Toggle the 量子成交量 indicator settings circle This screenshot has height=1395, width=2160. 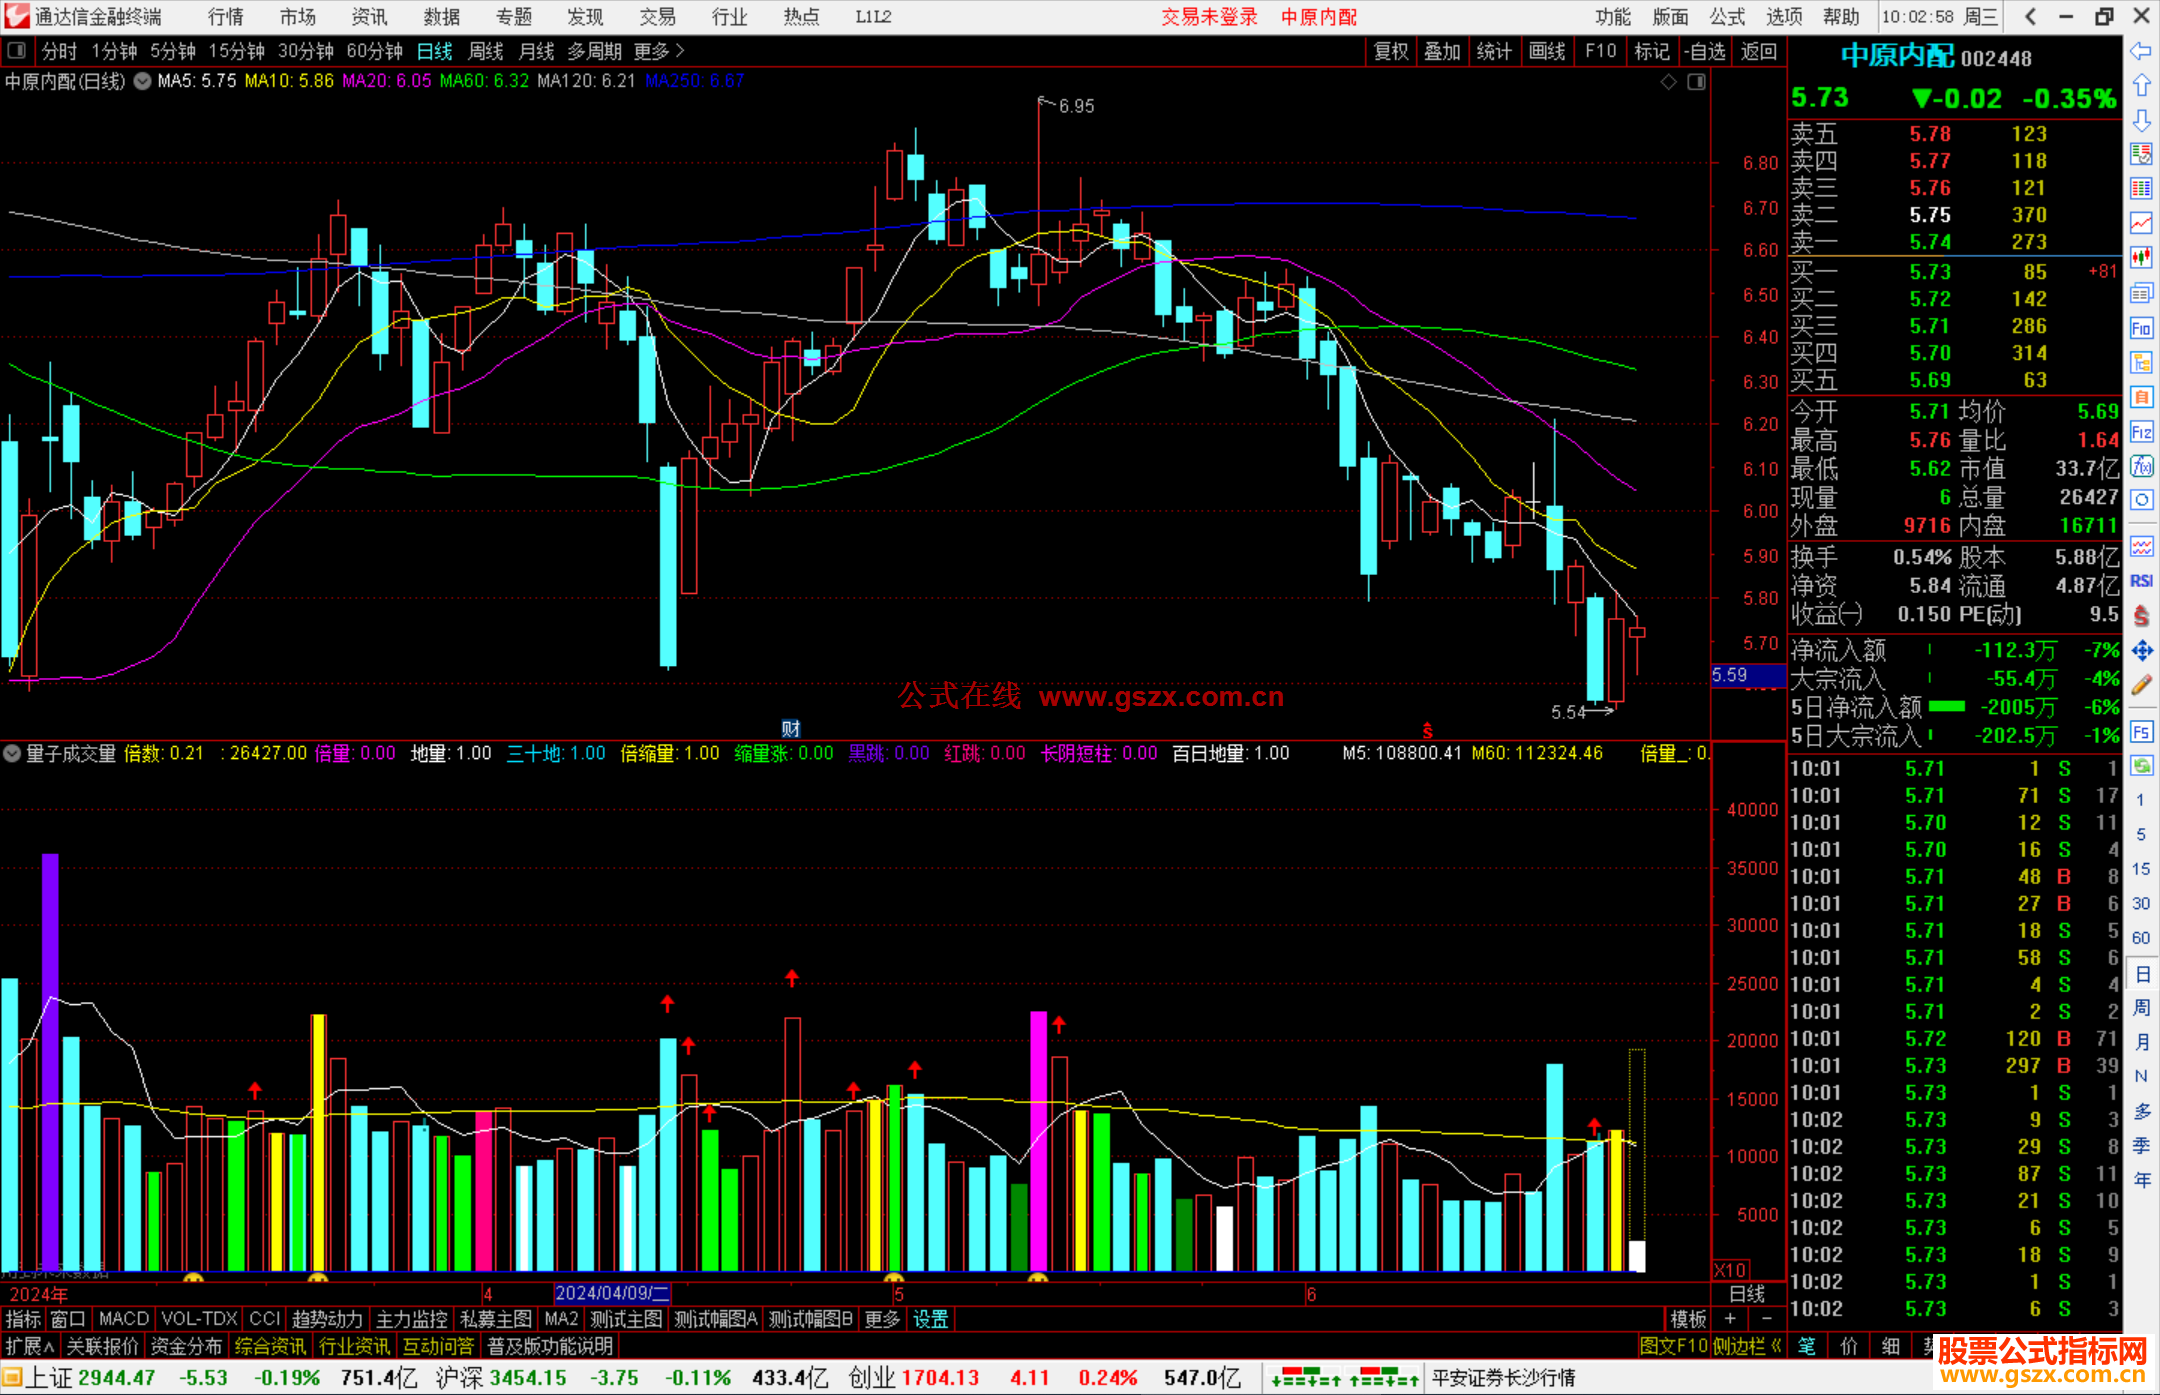click(x=12, y=753)
